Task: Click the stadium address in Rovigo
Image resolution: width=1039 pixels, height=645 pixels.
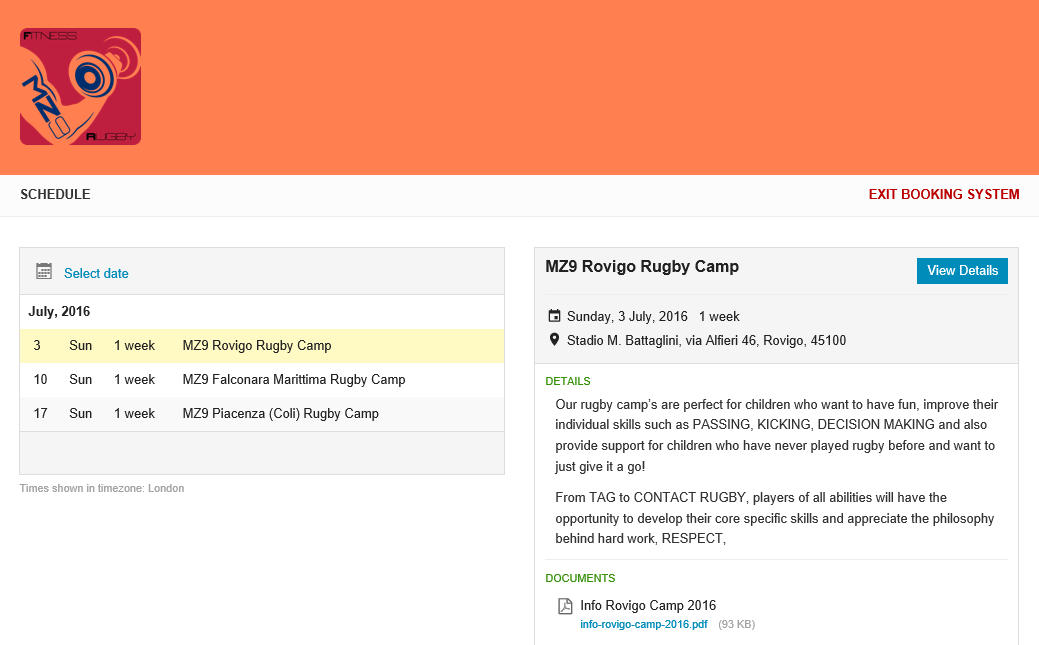Action: coord(706,341)
